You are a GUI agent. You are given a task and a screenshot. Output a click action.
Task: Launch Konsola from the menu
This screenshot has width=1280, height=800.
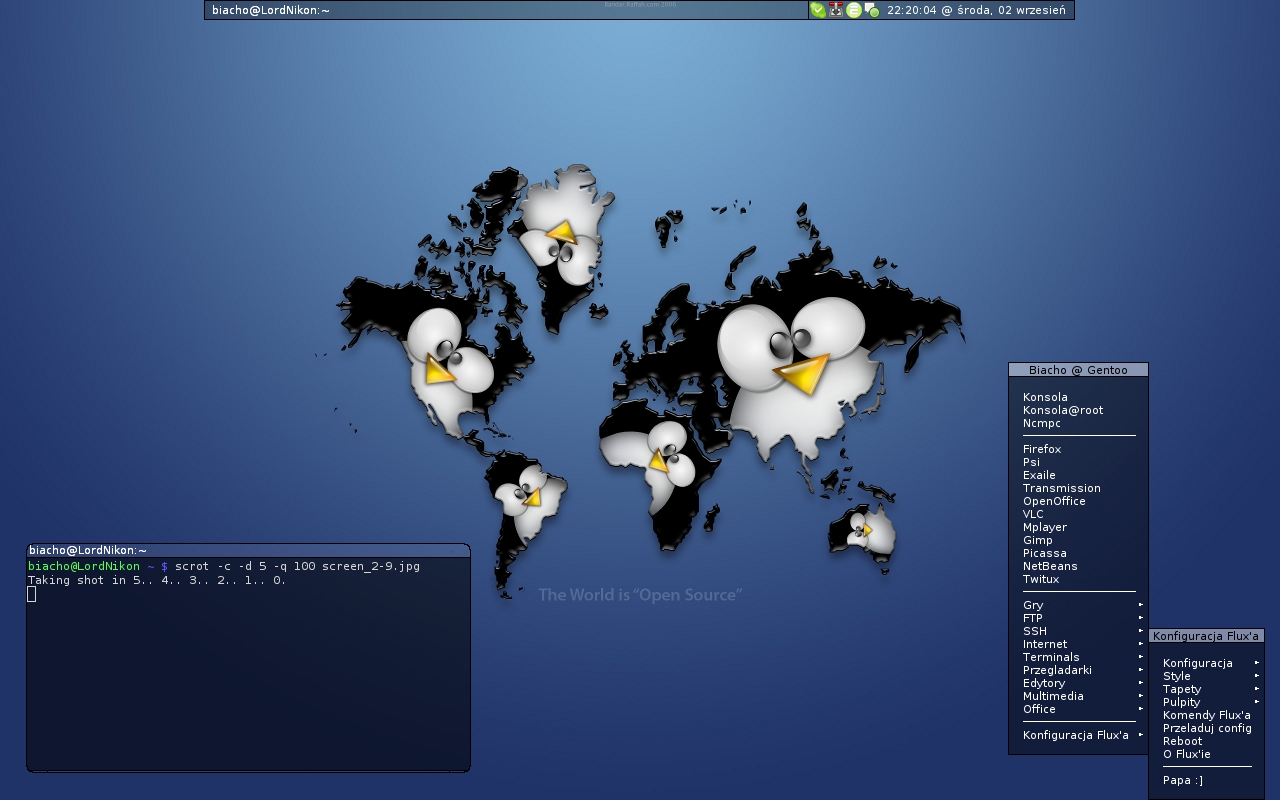1078,397
